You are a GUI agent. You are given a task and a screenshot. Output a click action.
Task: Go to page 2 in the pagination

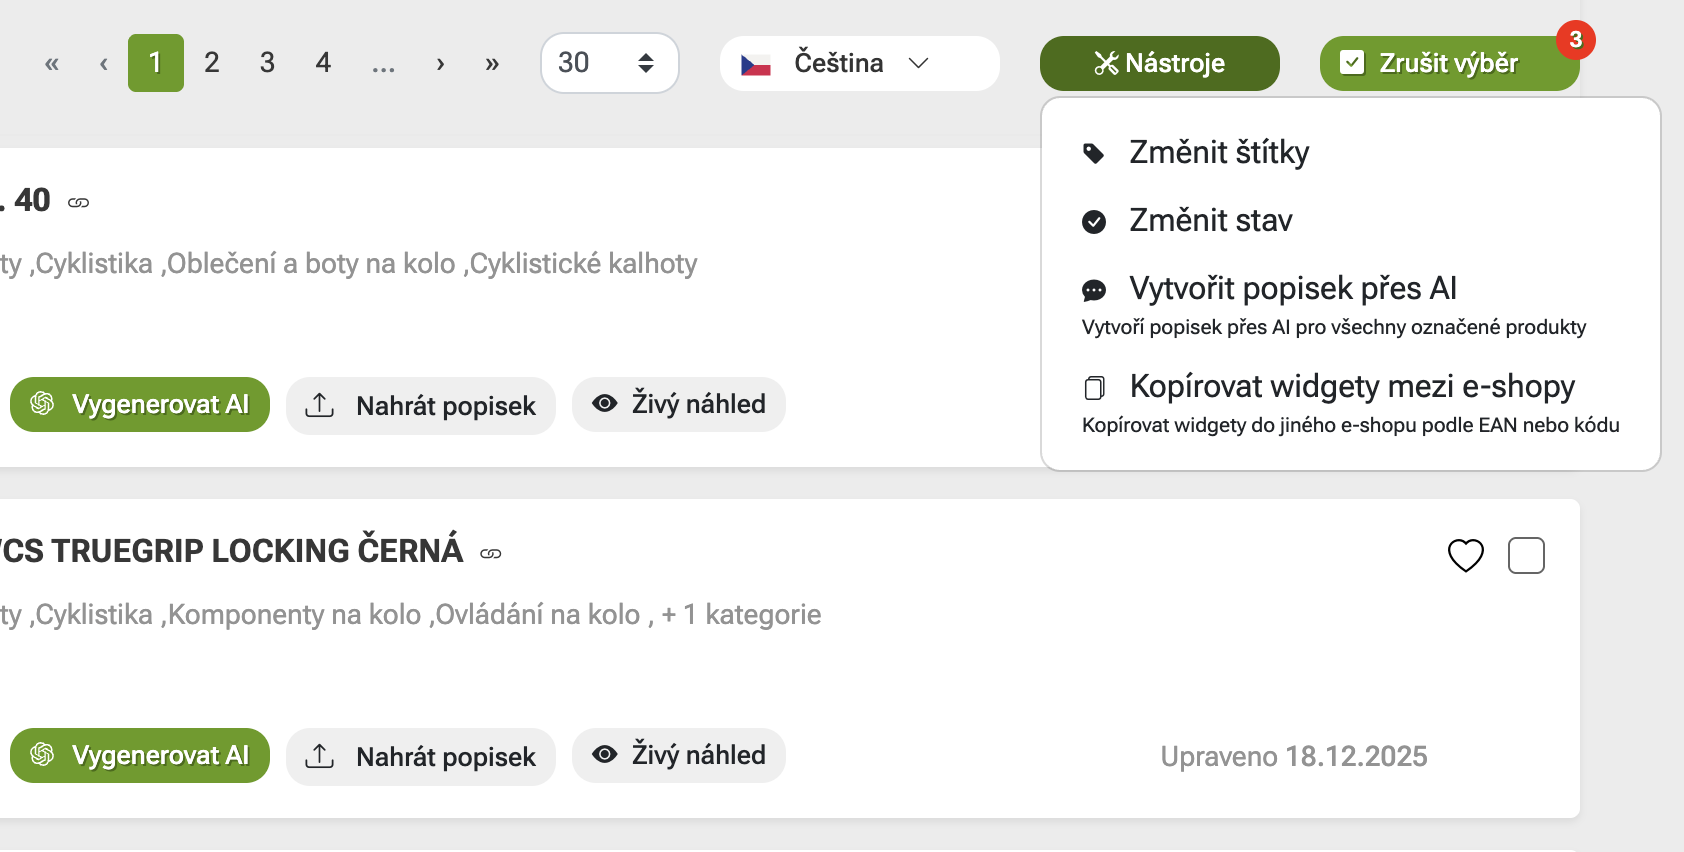(211, 62)
